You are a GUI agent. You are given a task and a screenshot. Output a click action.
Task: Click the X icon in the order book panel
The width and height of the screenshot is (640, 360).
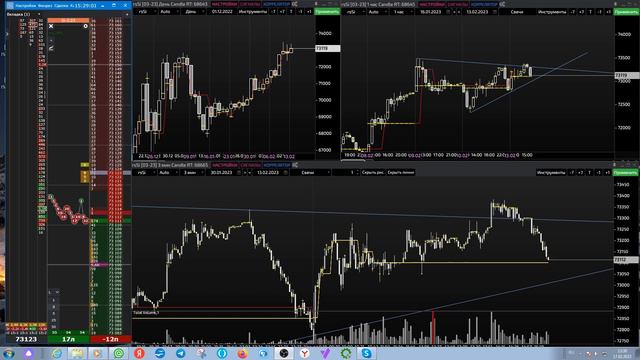coord(51,26)
